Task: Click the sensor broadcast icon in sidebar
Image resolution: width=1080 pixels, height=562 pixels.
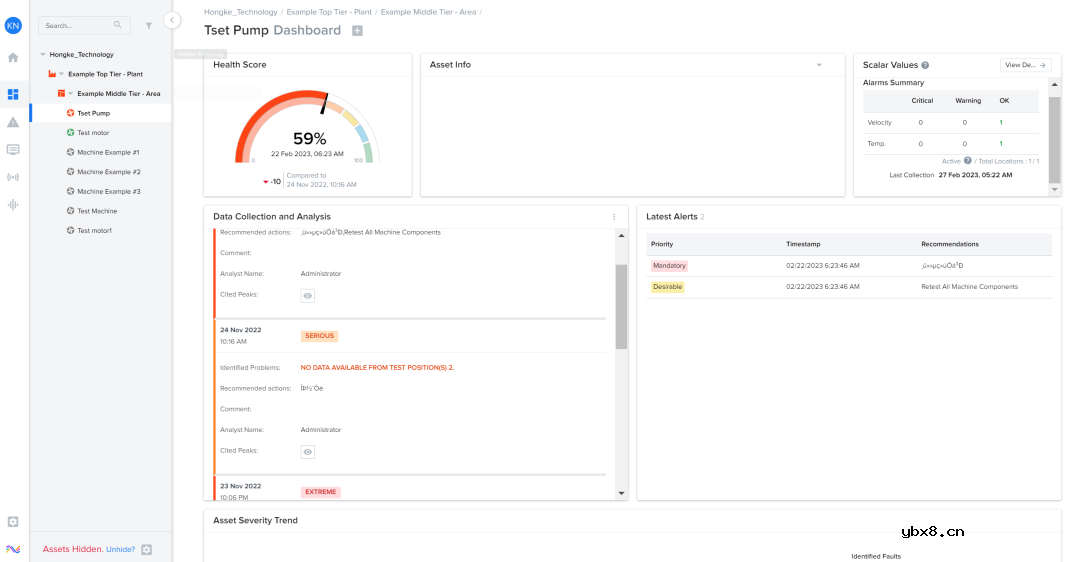Action: pyautogui.click(x=13, y=177)
